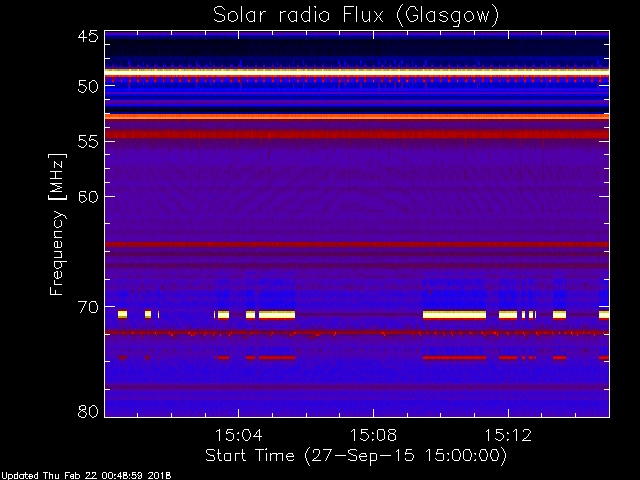Click the 60 frequency tick label

coord(88,197)
